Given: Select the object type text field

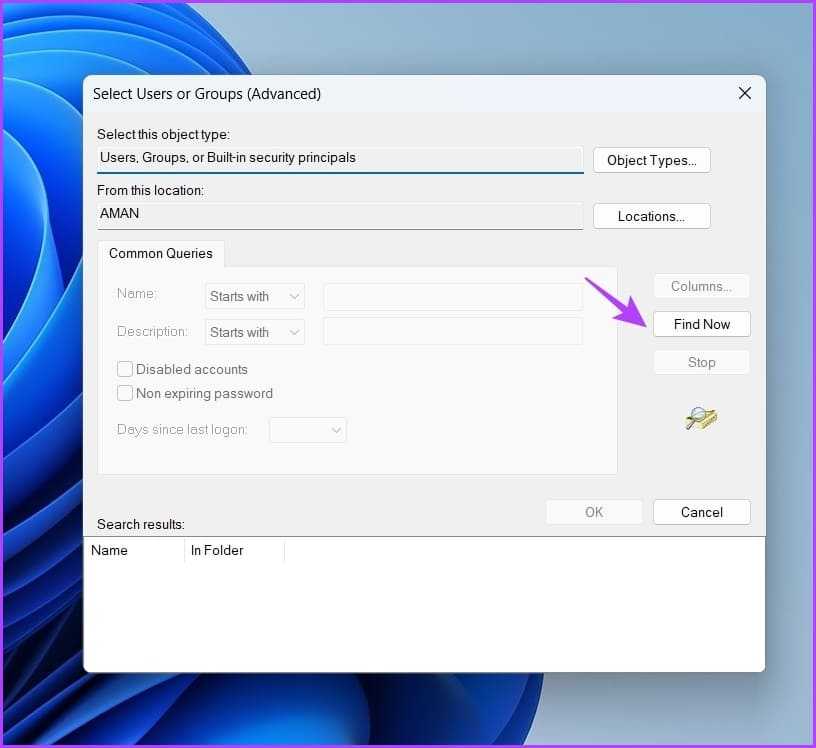Looking at the screenshot, I should pyautogui.click(x=339, y=158).
